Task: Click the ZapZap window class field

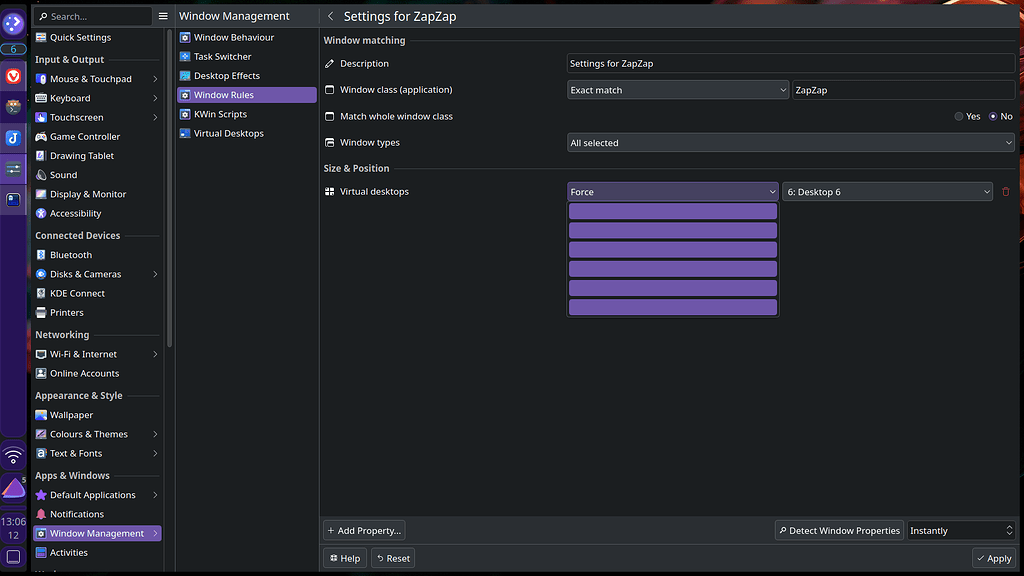Action: (904, 90)
